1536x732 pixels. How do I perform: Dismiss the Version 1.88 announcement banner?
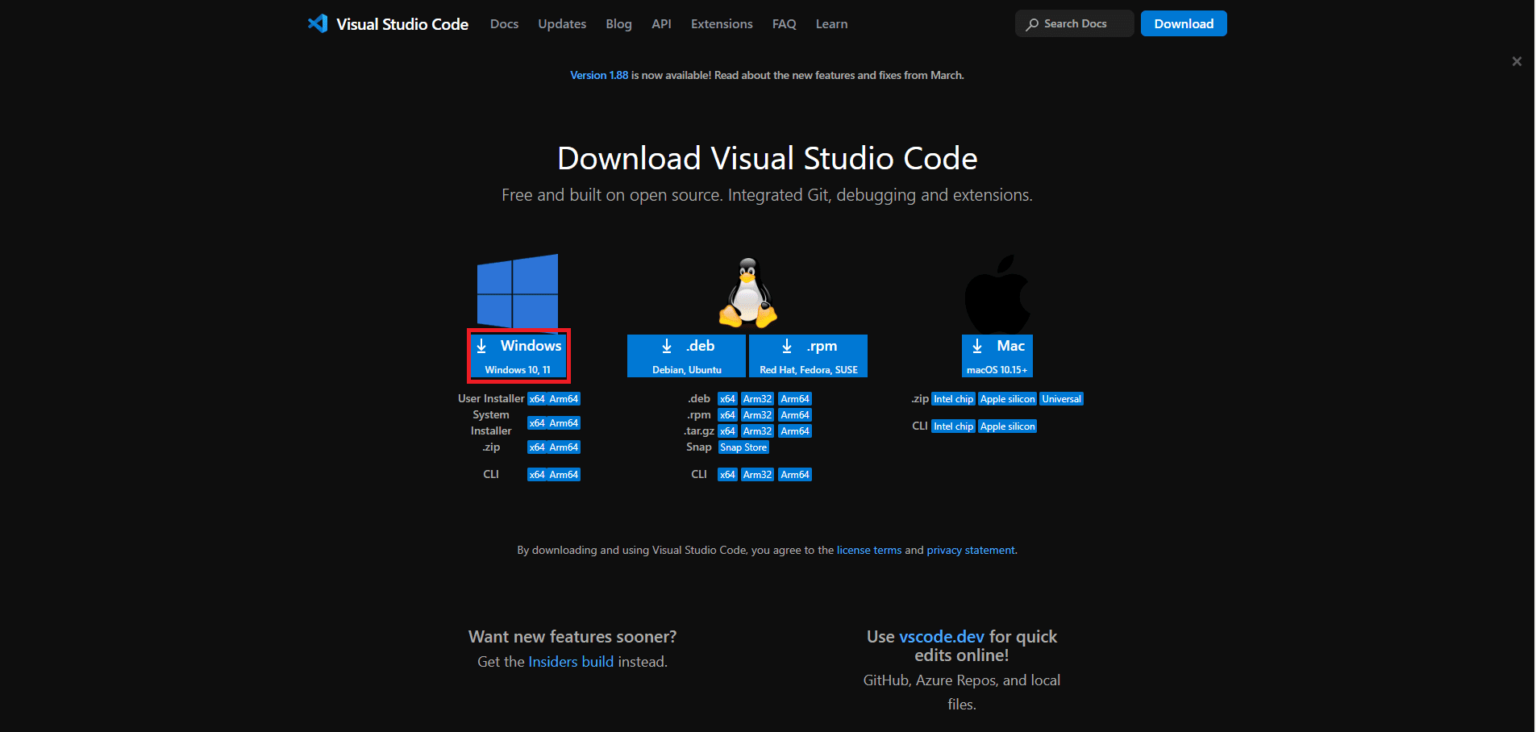coord(1516,61)
